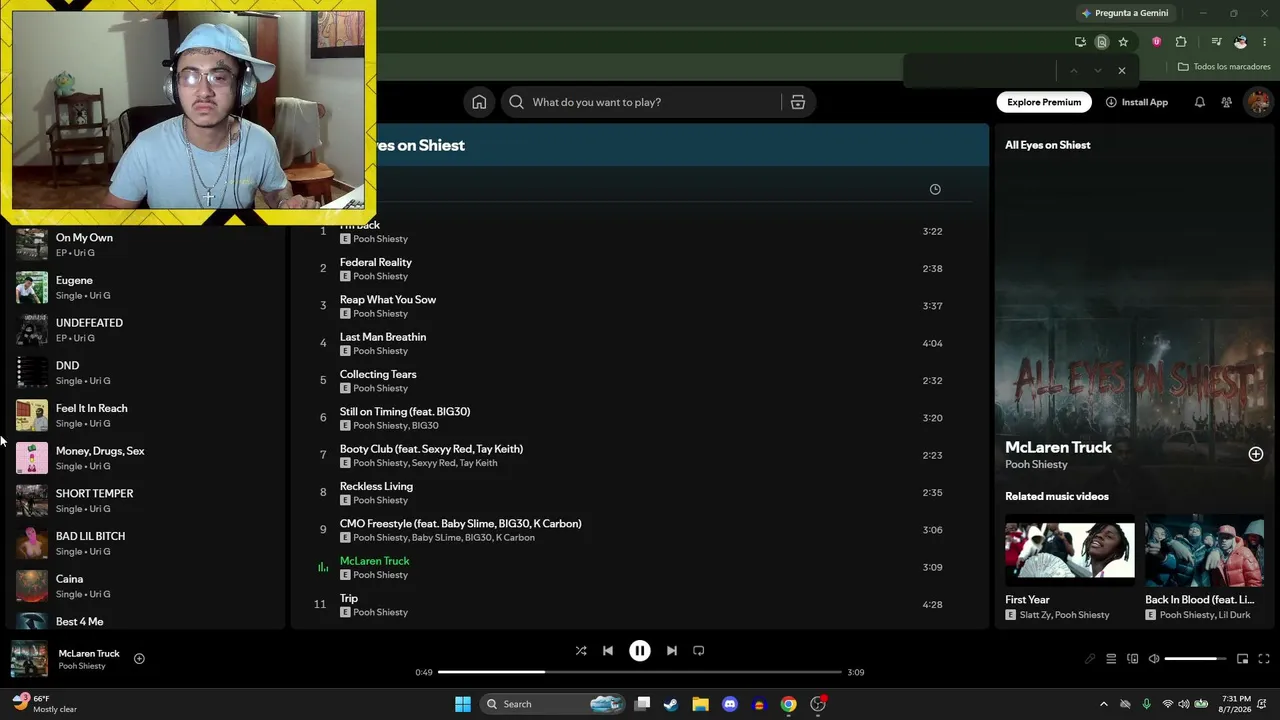Click Explore Premium button
The height and width of the screenshot is (720, 1280).
coord(1044,102)
